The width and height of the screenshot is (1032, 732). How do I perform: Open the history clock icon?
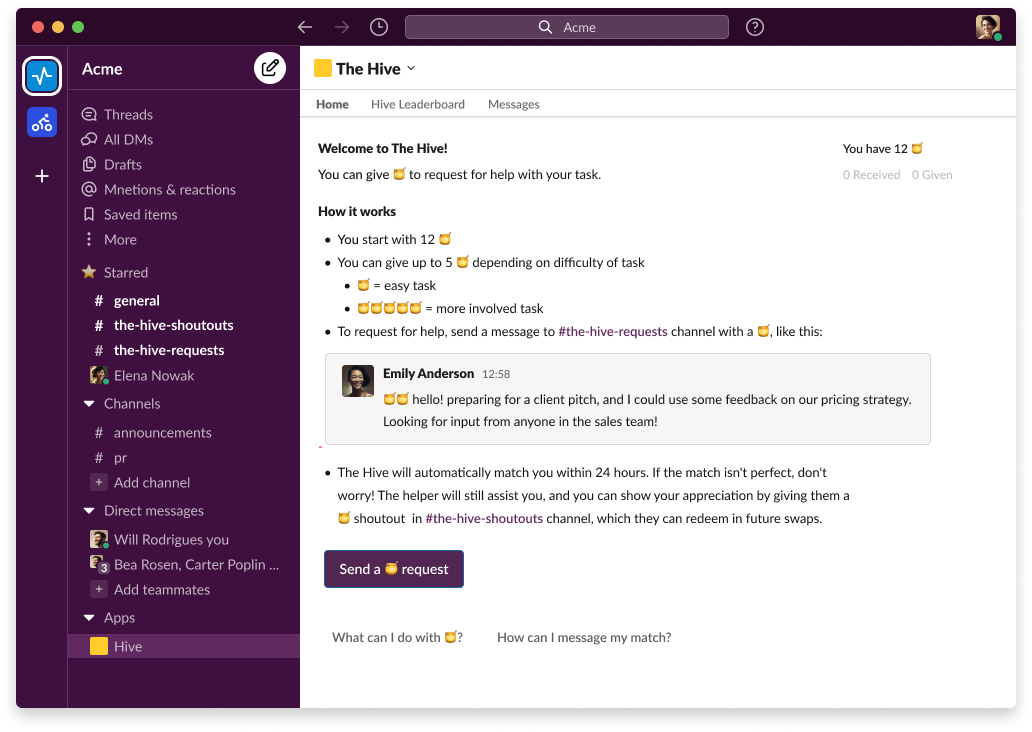click(x=378, y=27)
